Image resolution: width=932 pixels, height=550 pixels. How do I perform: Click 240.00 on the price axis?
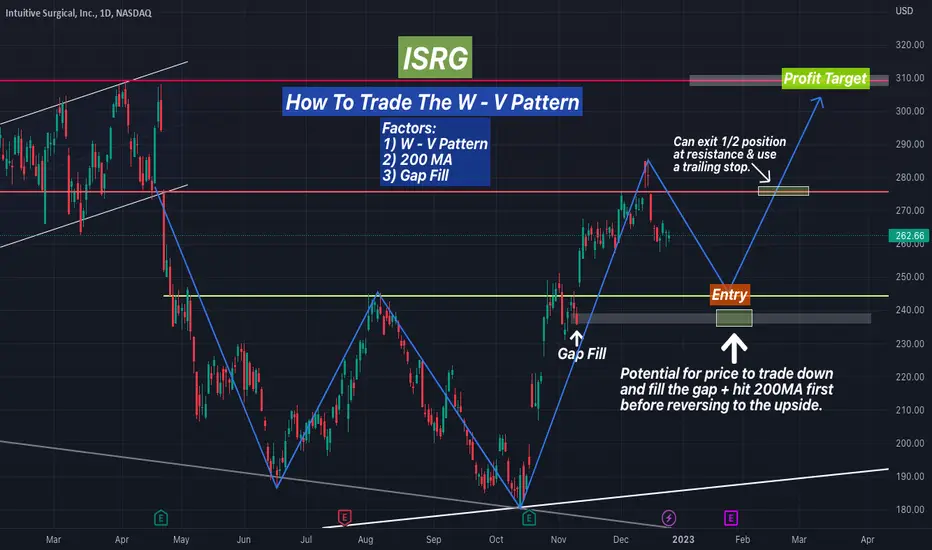point(909,310)
